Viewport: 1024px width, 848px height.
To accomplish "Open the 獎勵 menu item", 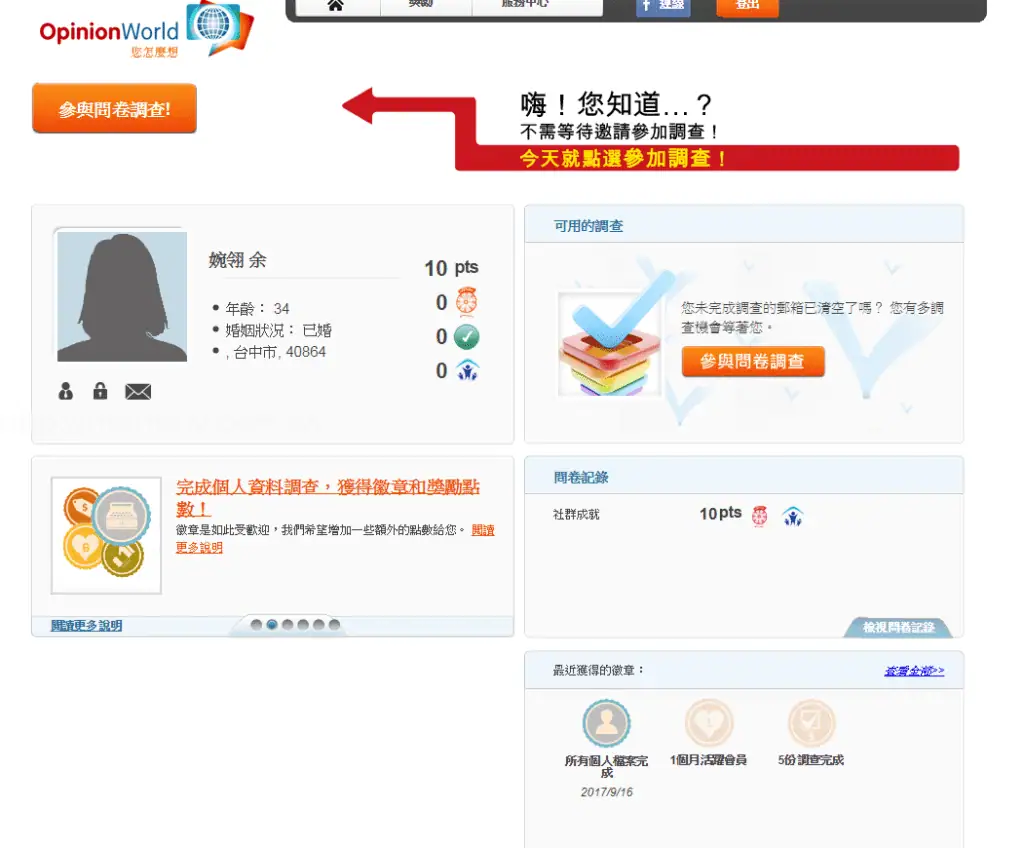I will pos(424,5).
